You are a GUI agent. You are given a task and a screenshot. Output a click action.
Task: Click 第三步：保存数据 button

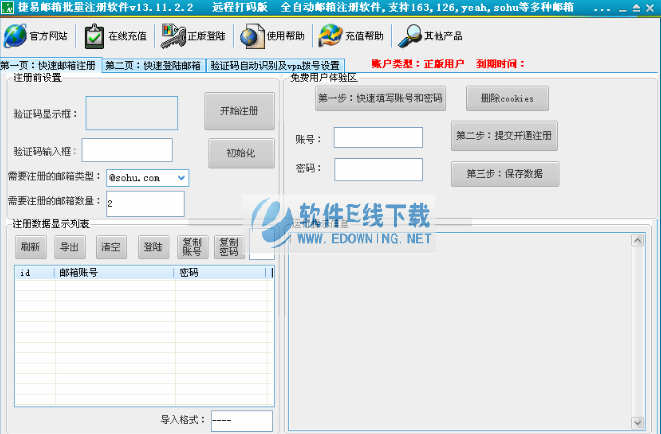(504, 173)
